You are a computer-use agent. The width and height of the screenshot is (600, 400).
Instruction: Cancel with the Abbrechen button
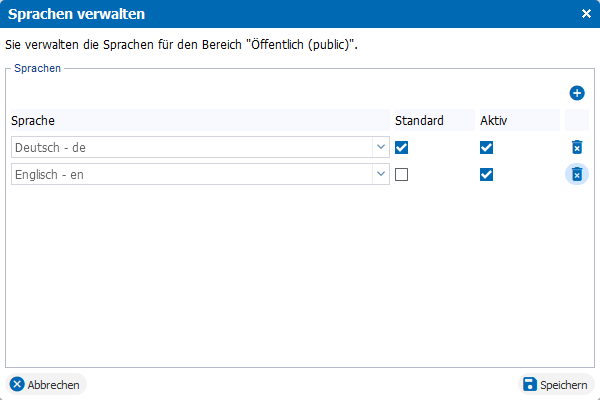[46, 384]
